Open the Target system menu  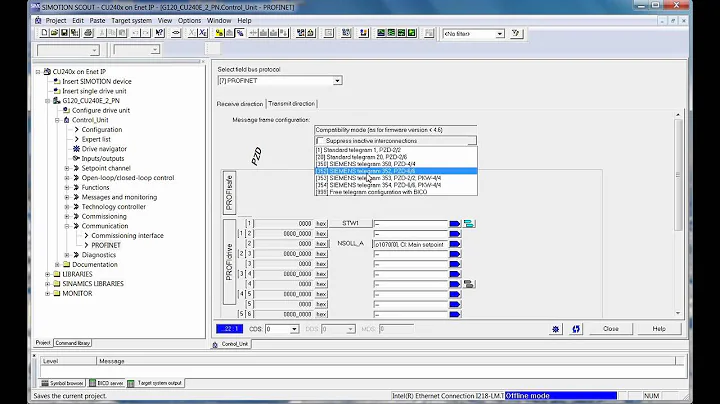coord(131,21)
